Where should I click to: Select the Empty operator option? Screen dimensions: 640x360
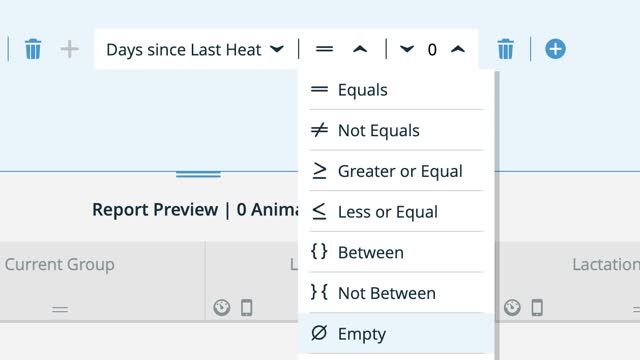(396, 333)
